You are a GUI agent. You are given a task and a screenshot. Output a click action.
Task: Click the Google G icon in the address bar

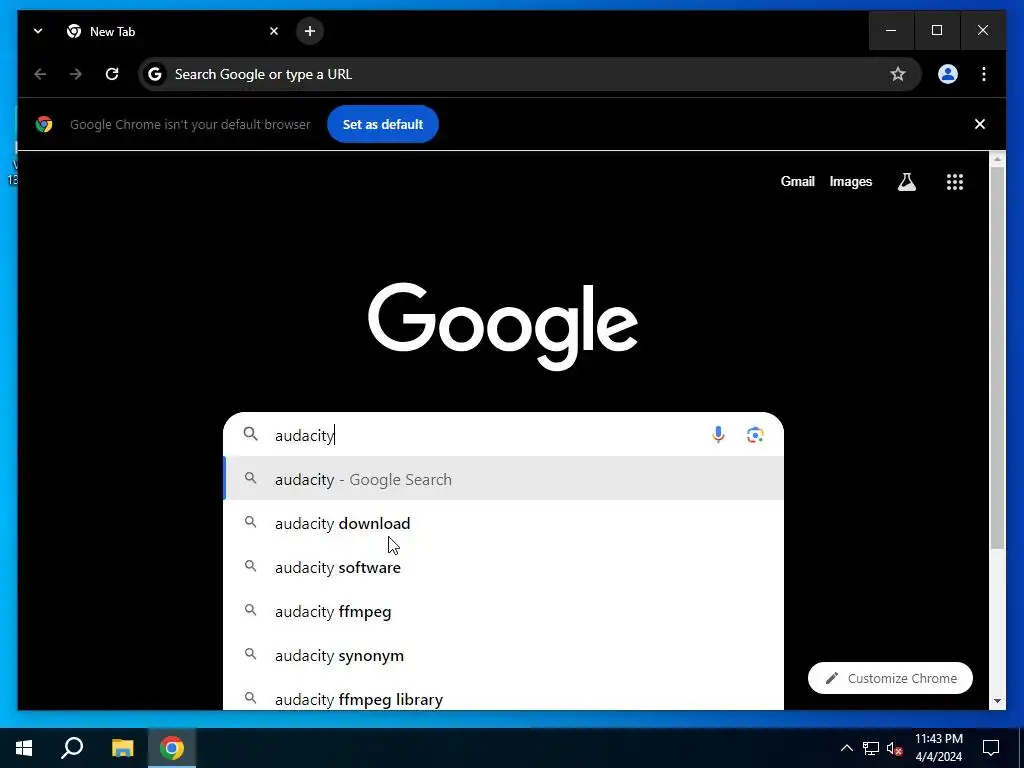tap(155, 74)
